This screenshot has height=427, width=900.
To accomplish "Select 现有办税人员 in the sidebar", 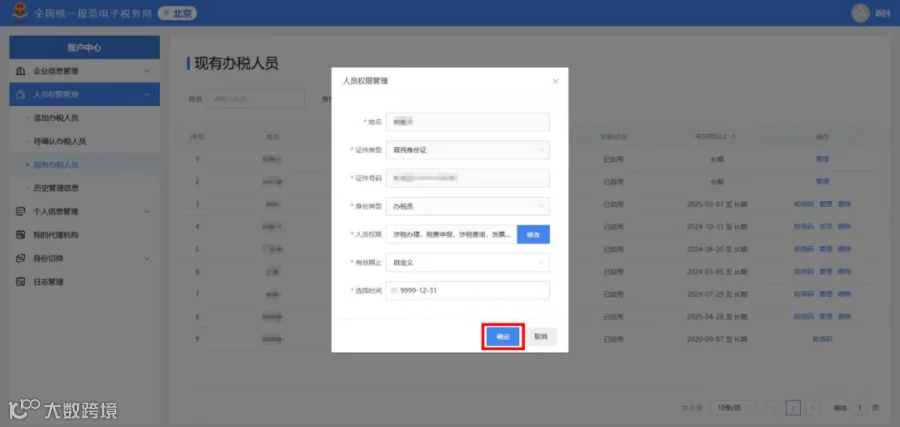I will point(56,165).
